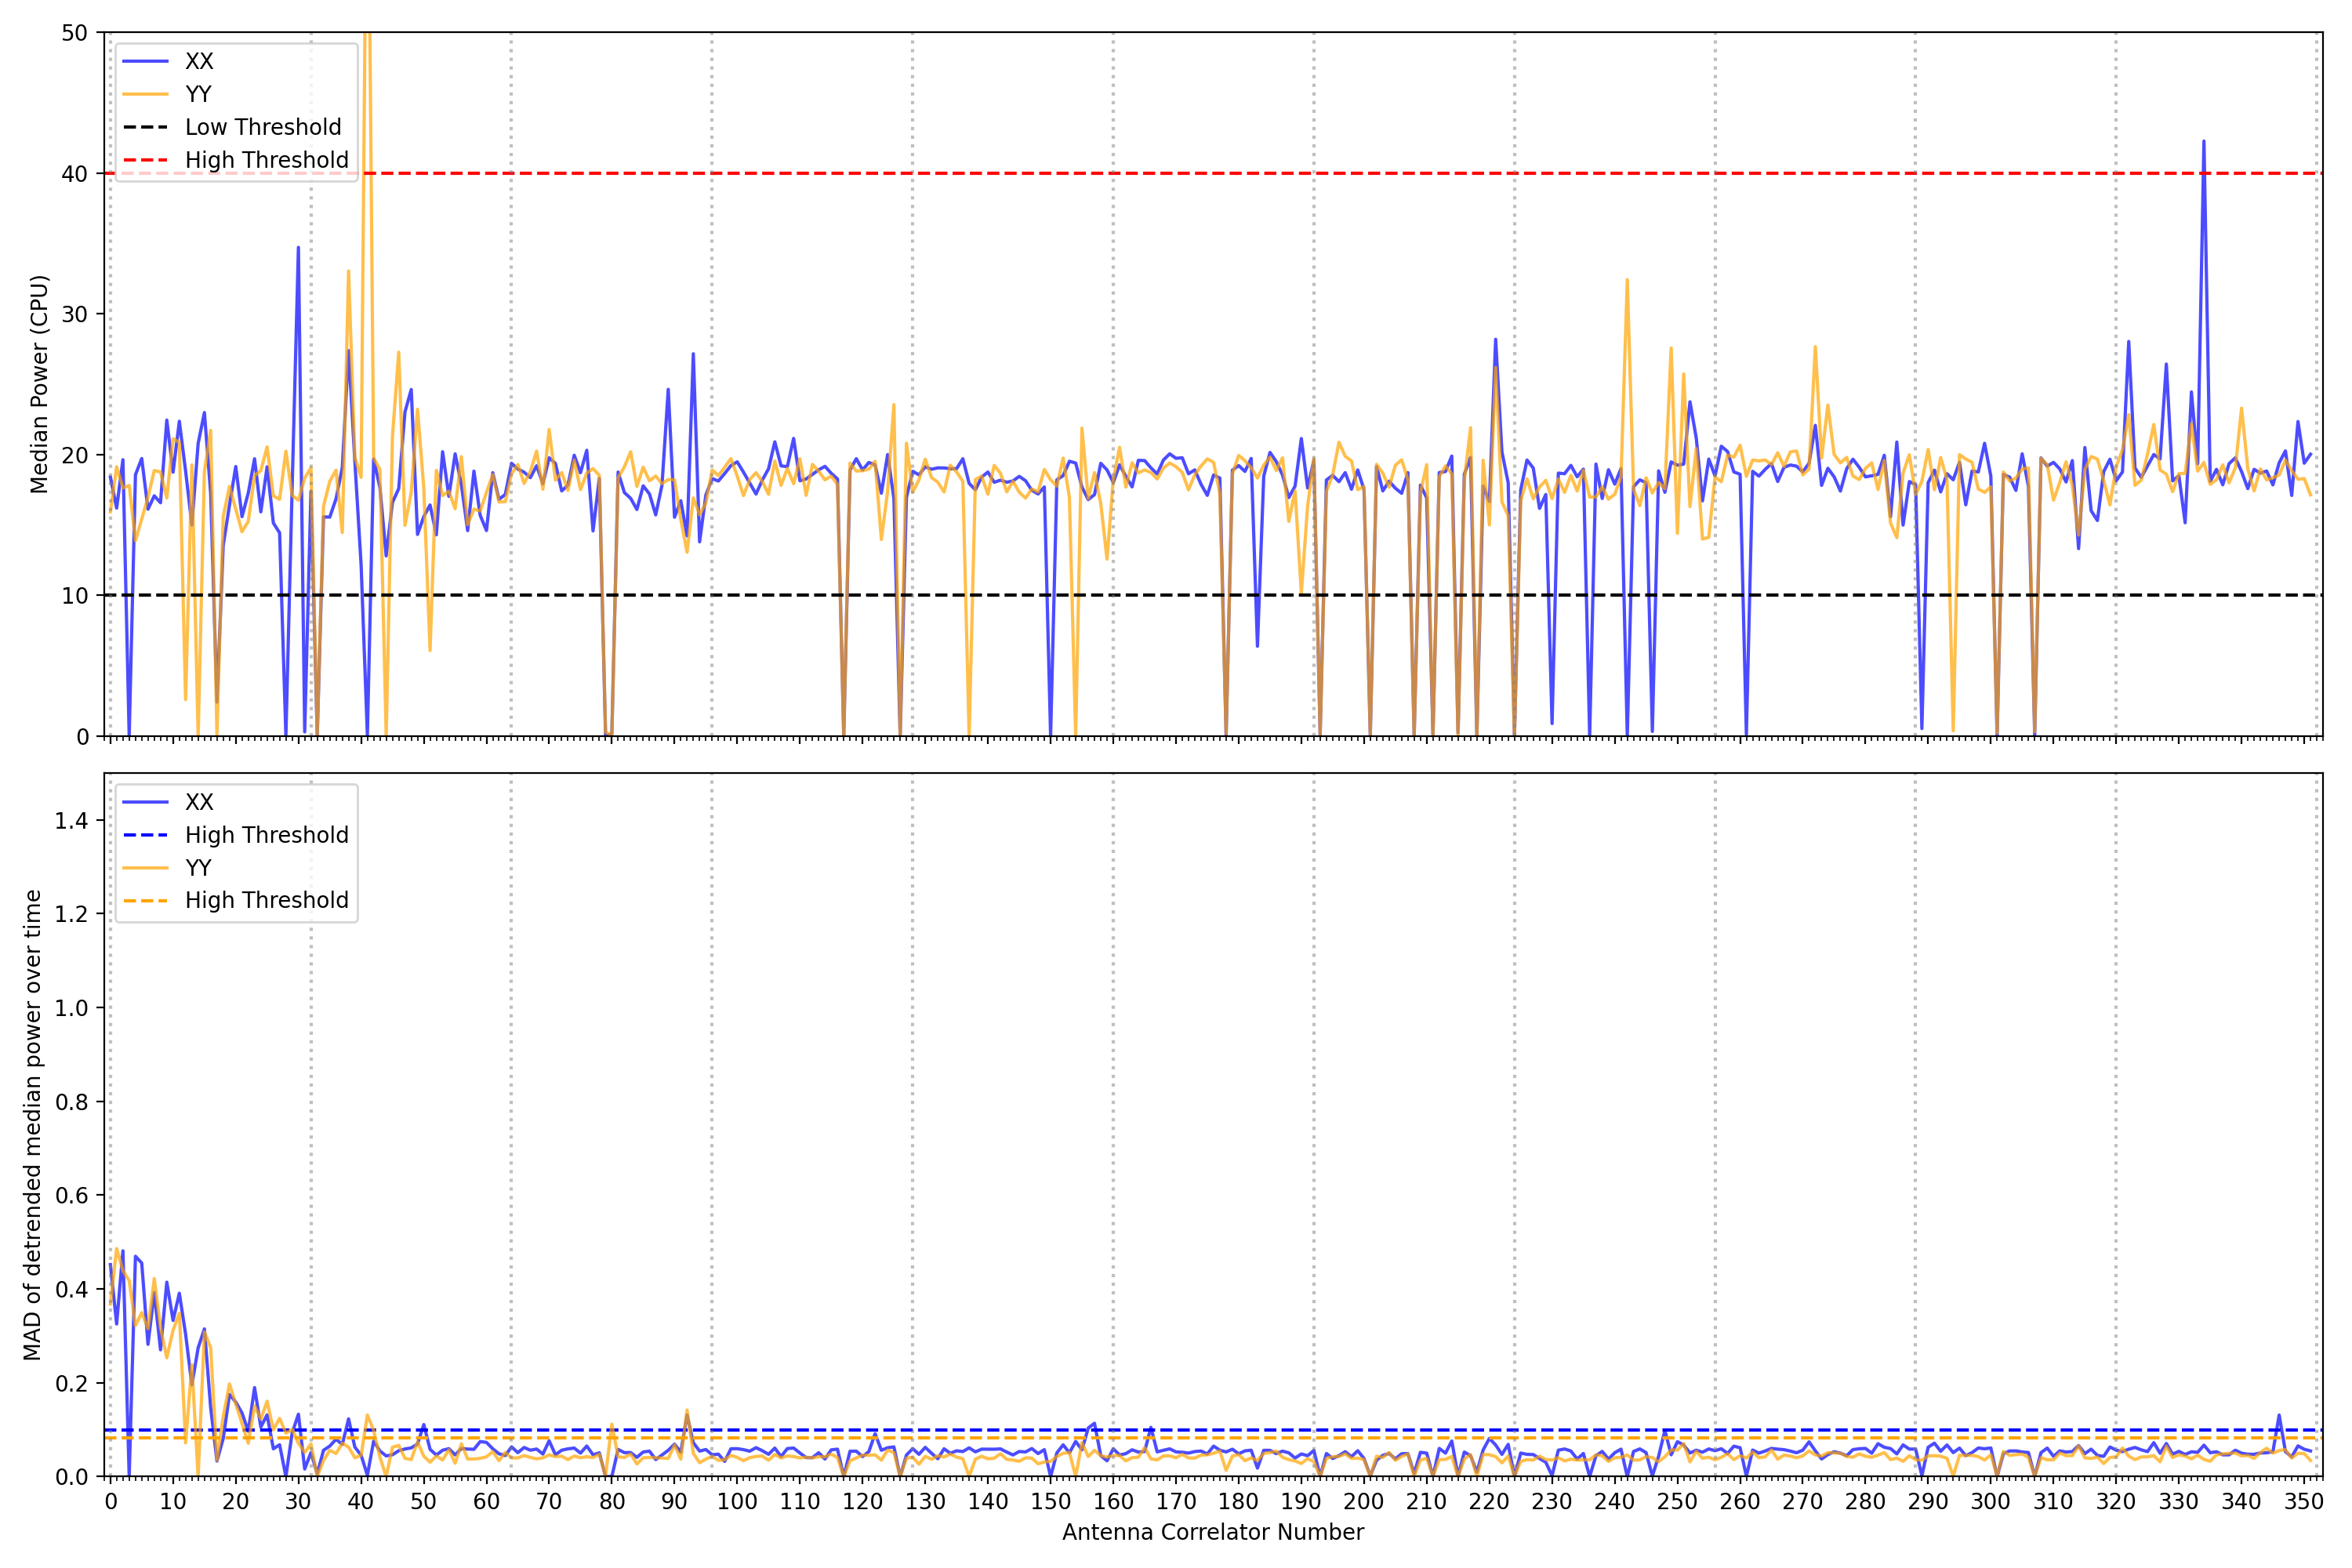The height and width of the screenshot is (1568, 2352).
Task: Click the bottom plot y-axis tick 1.4
Action: pos(72,821)
